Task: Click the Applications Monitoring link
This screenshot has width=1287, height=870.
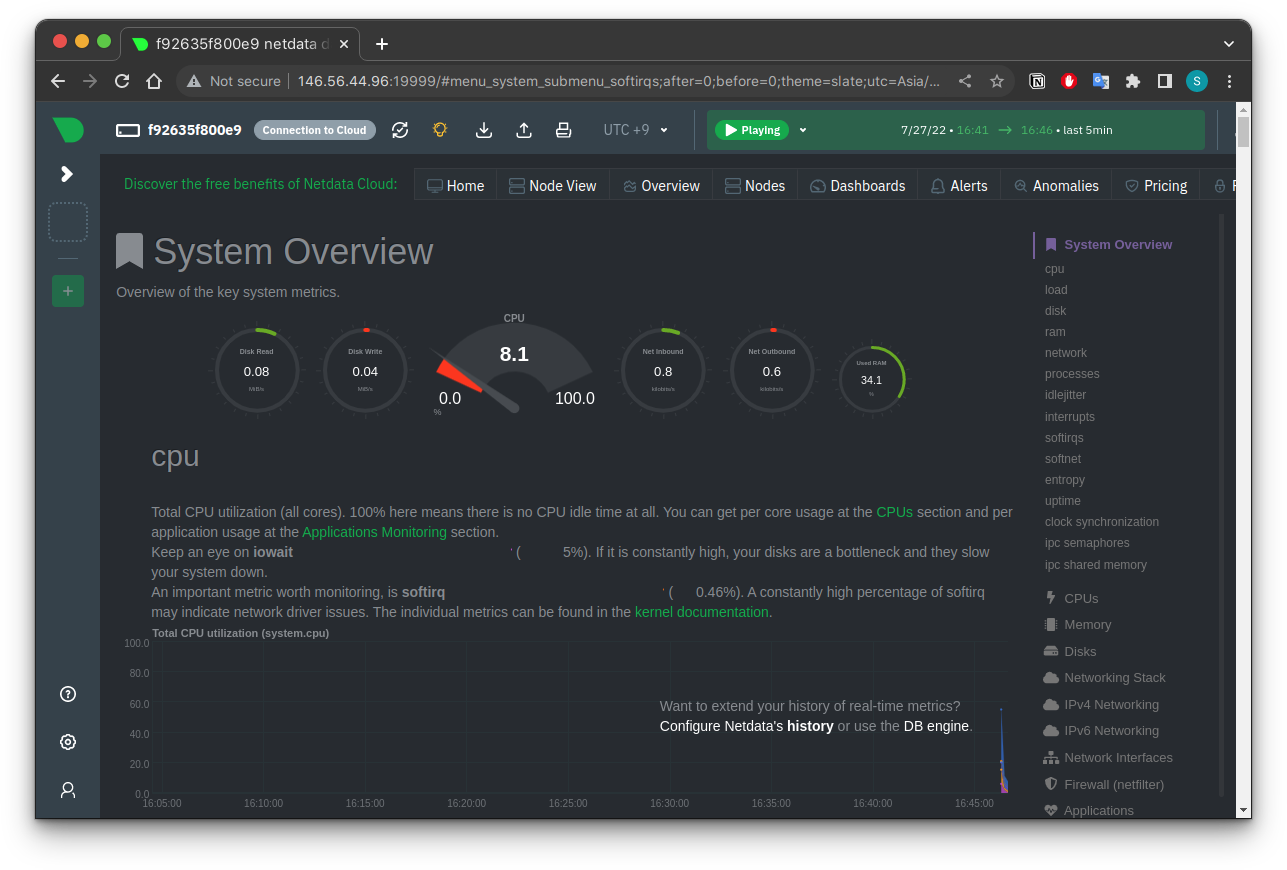Action: coord(374,532)
